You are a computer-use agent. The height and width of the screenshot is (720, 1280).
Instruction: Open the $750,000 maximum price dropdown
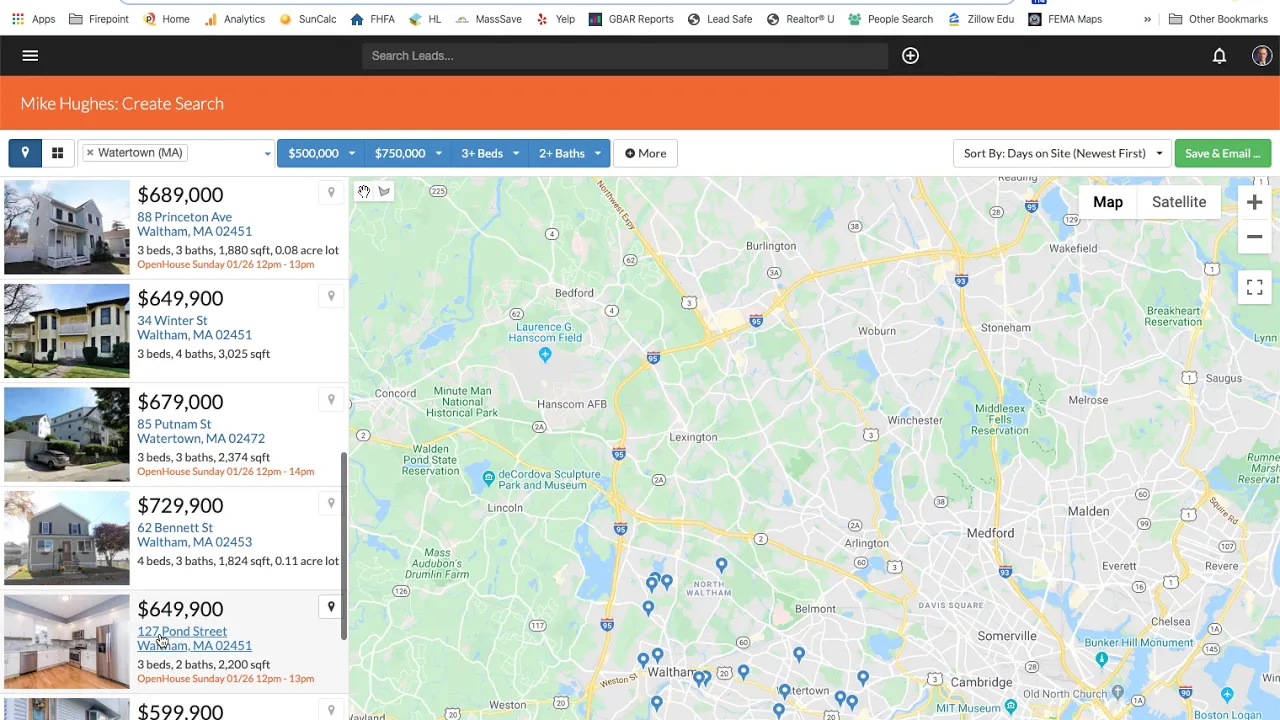click(407, 153)
